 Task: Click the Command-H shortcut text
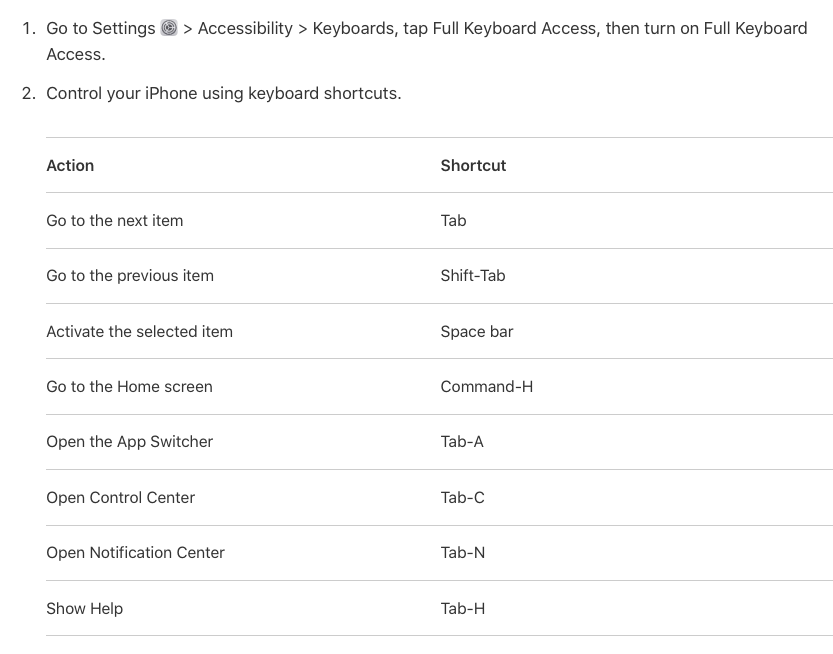486,386
